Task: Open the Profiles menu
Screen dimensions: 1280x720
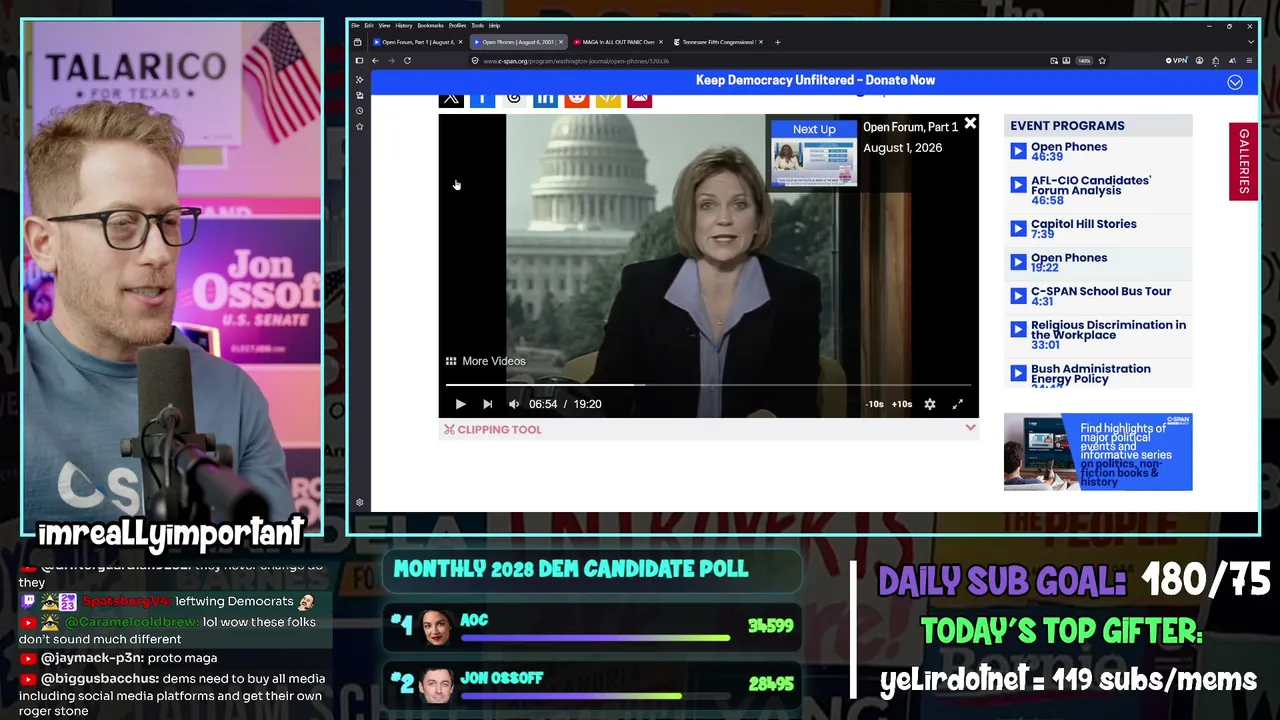Action: click(x=457, y=25)
